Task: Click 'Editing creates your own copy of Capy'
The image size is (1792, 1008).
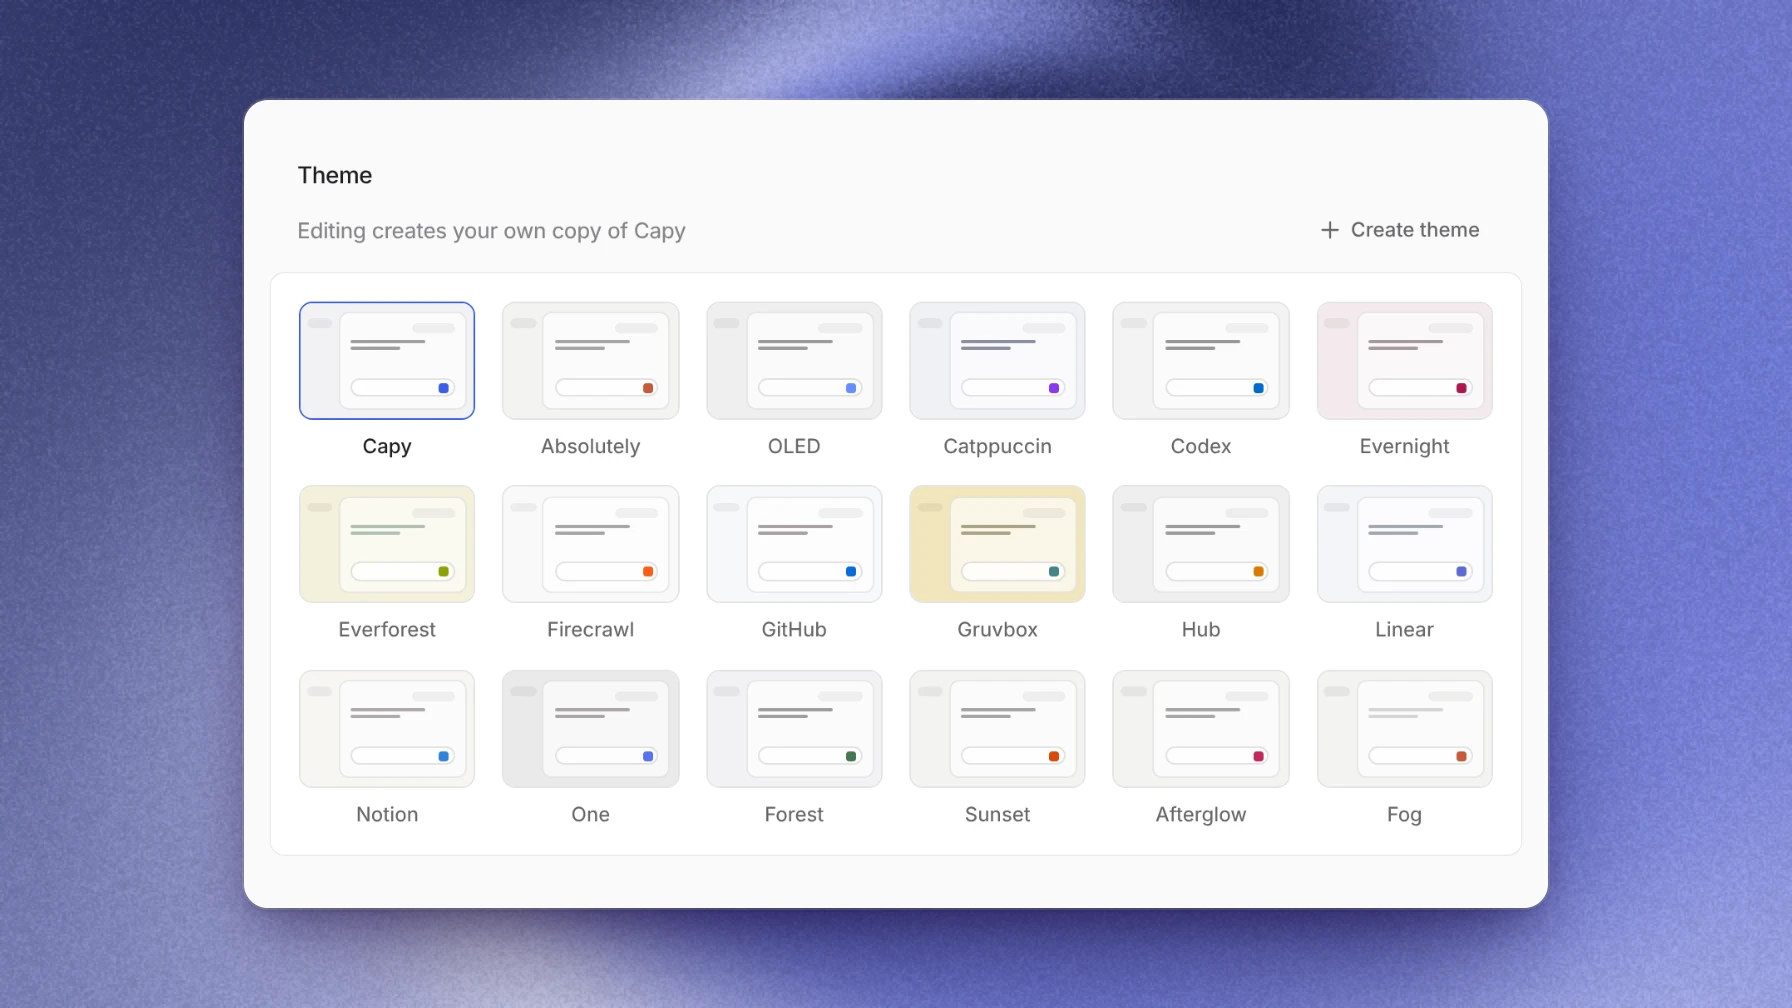Action: coord(491,231)
